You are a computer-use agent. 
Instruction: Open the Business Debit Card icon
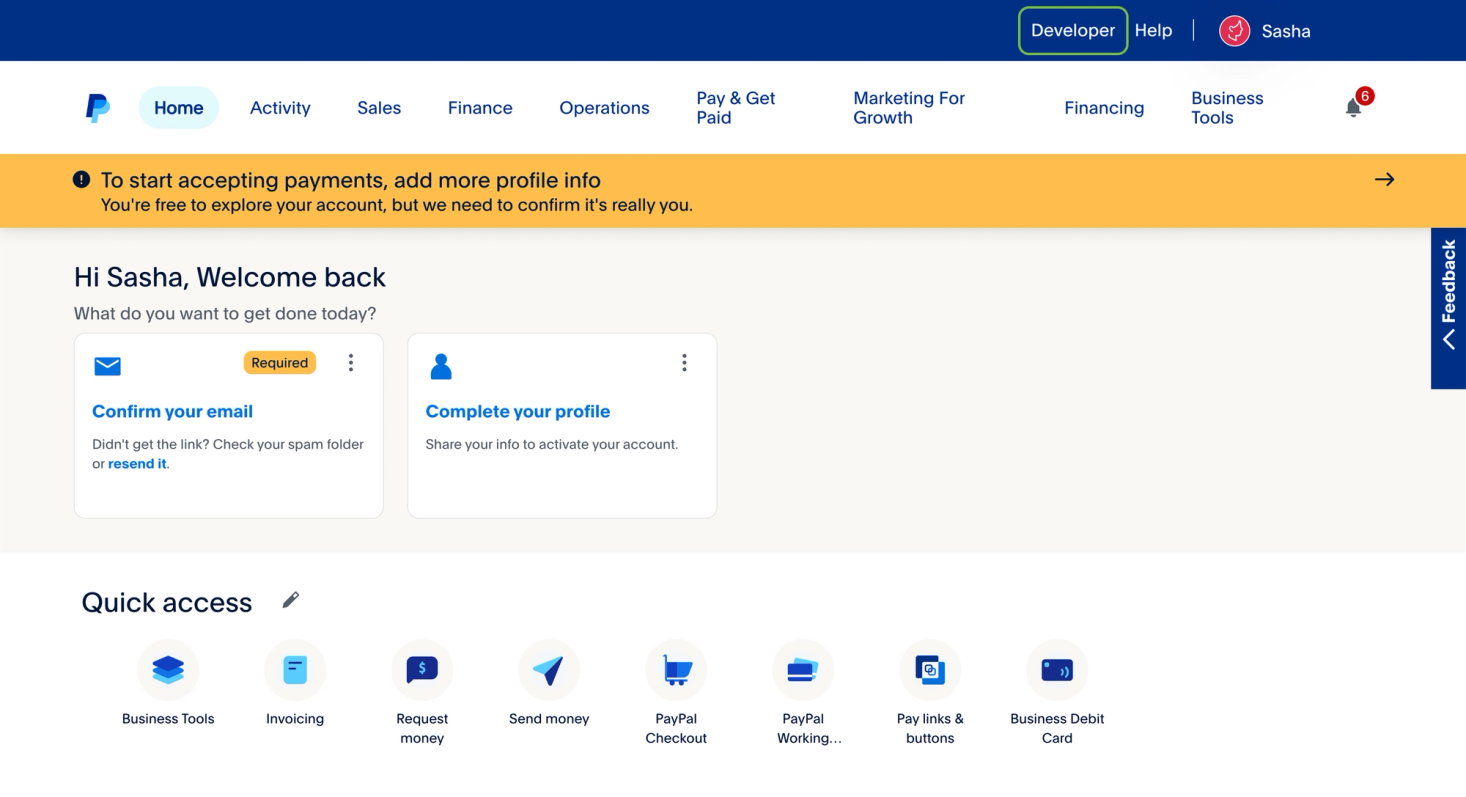tap(1057, 670)
